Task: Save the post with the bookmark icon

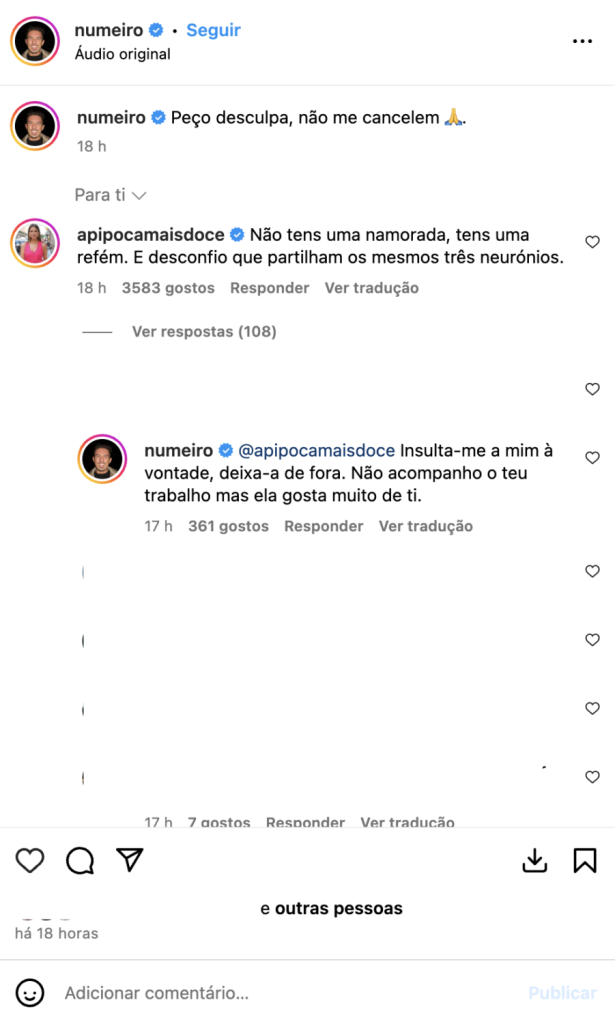Action: tap(584, 860)
